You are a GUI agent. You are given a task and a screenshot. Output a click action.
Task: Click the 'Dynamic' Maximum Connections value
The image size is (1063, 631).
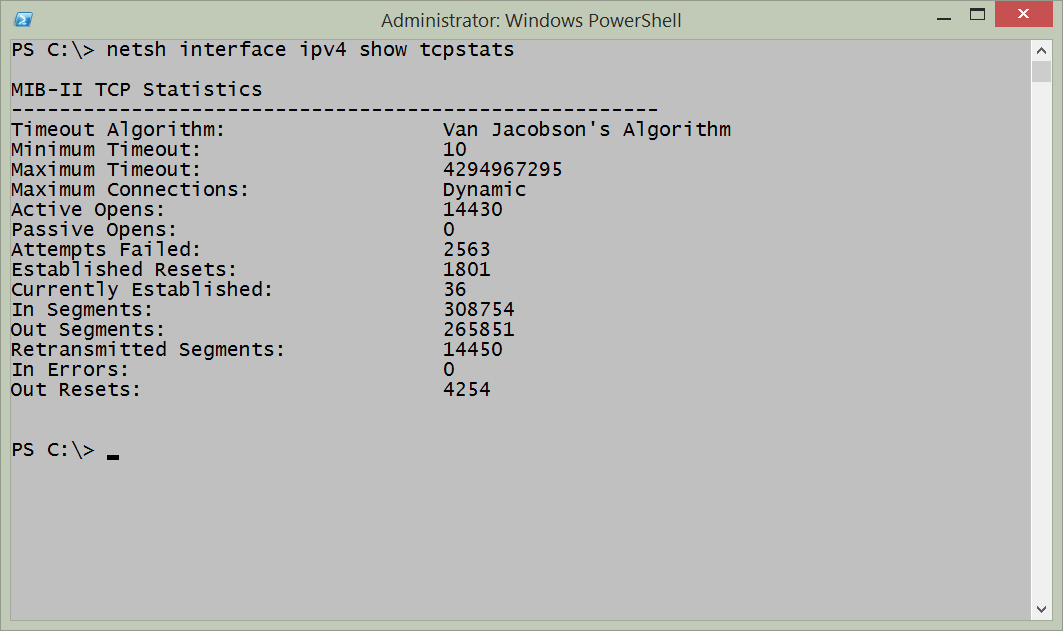484,190
